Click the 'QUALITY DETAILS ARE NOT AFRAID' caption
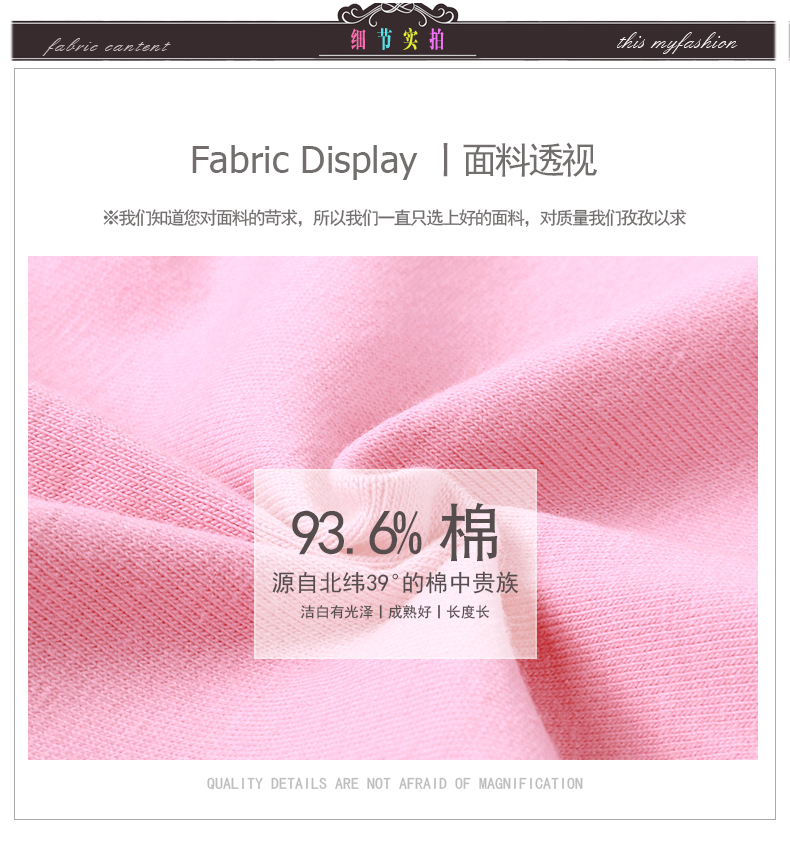 coord(395,783)
